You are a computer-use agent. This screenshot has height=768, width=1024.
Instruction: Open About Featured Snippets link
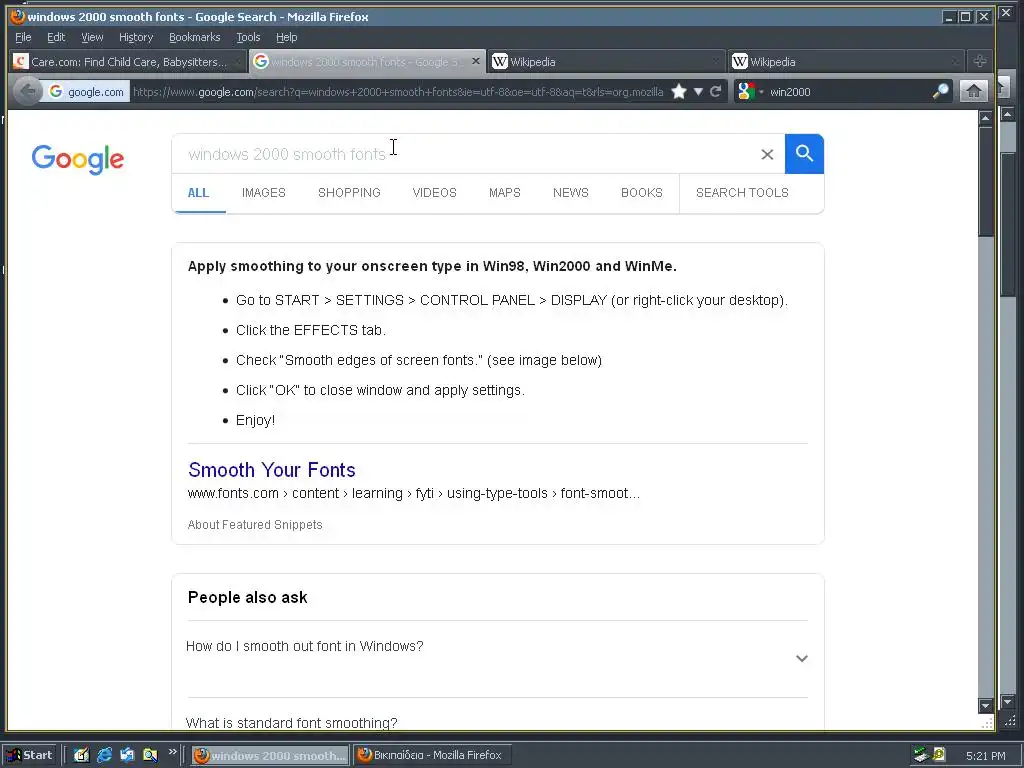[x=255, y=524]
